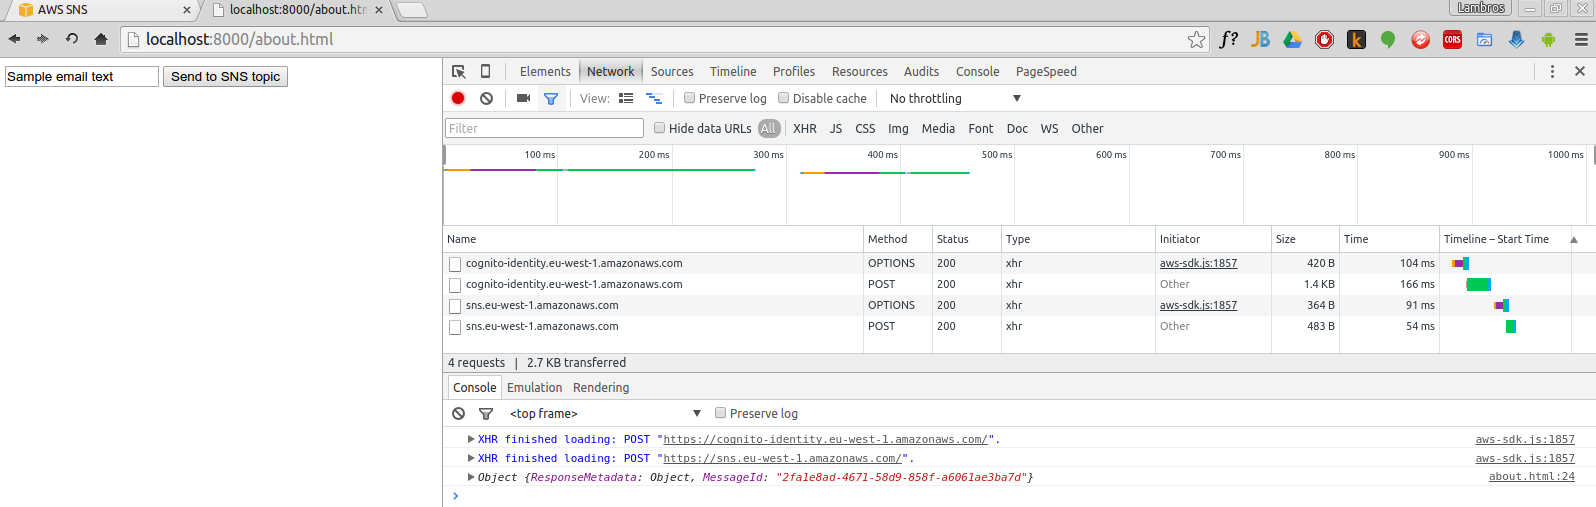Open the Emulation drawer tab
Screen dimensions: 1596x507
click(x=534, y=387)
